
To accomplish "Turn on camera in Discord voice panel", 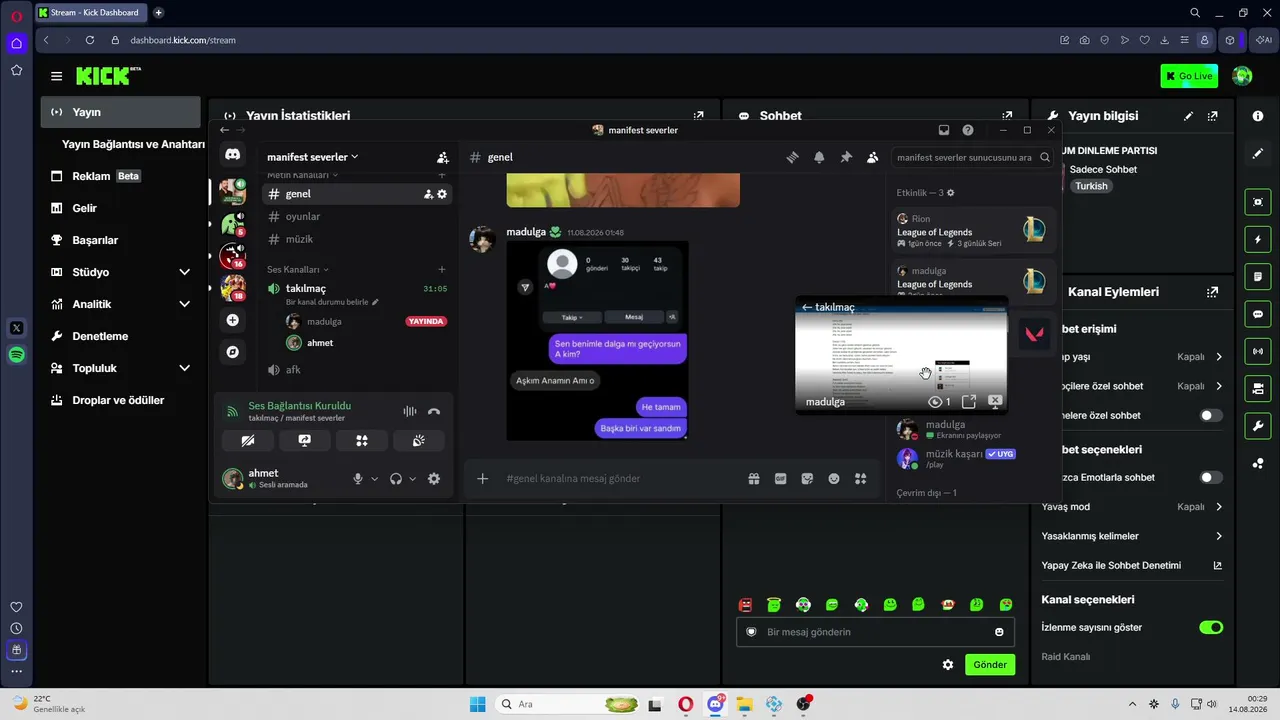I will pyautogui.click(x=248, y=440).
